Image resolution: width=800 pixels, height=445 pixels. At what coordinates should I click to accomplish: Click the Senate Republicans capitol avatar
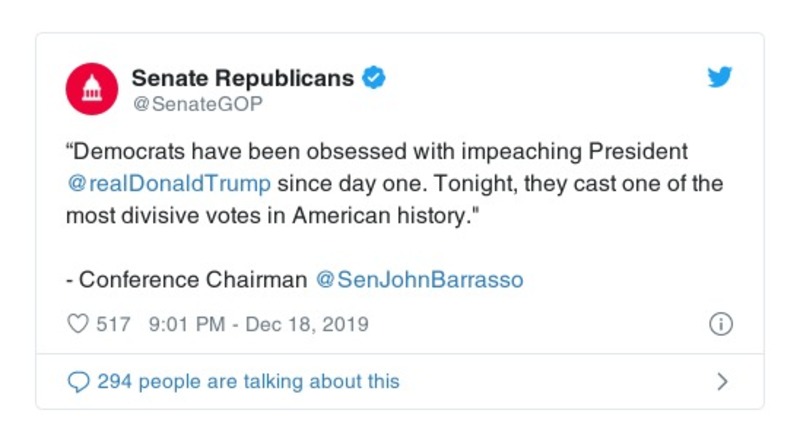[92, 88]
